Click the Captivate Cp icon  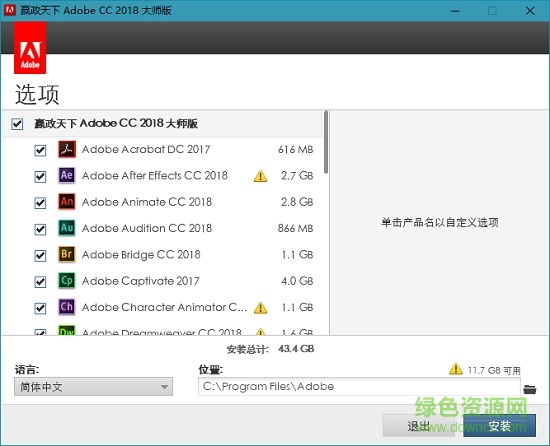[67, 281]
